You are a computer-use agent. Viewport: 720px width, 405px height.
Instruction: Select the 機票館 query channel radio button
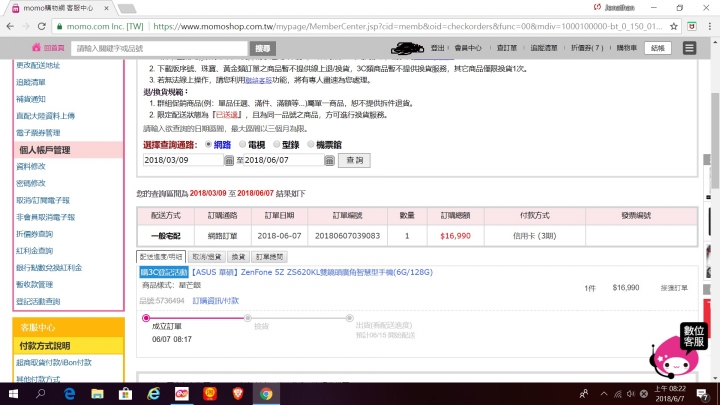310,144
